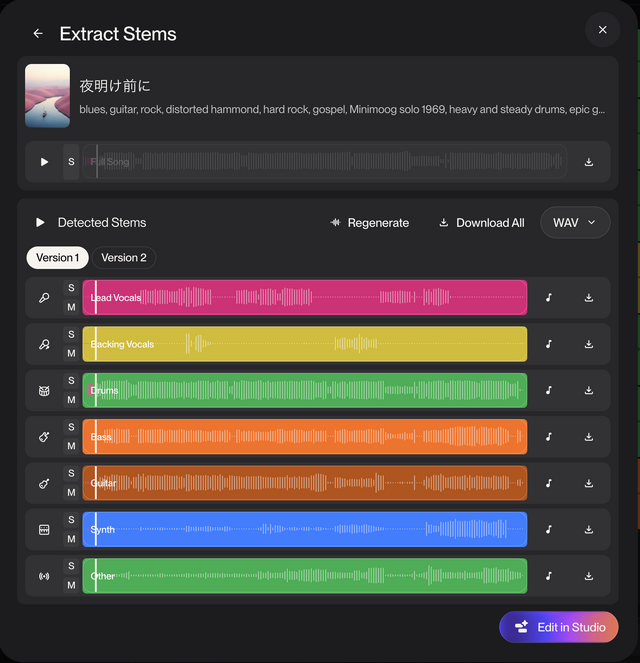Screen dimensions: 640x663
Task: Switch to Version 2 tab
Action: click(x=124, y=258)
